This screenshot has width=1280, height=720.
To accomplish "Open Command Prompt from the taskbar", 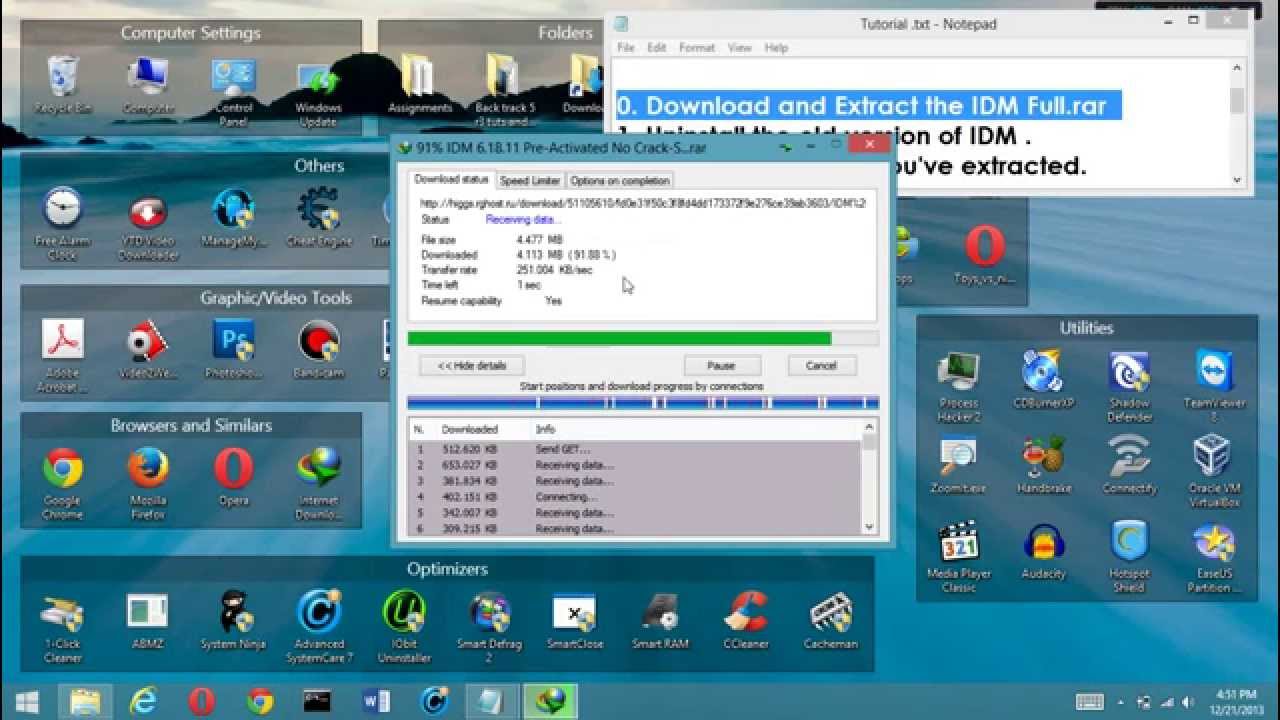I will 318,701.
